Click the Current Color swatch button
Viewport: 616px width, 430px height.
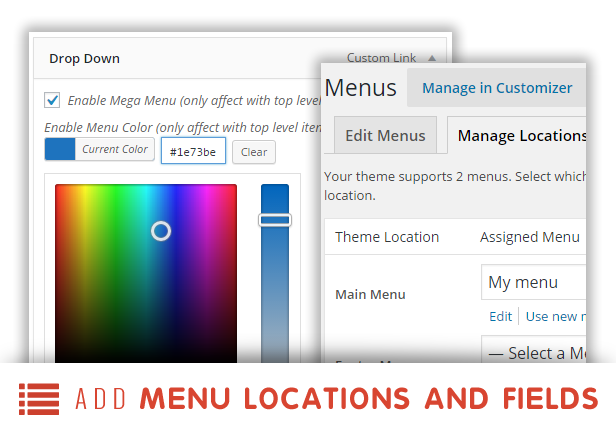[x=99, y=149]
